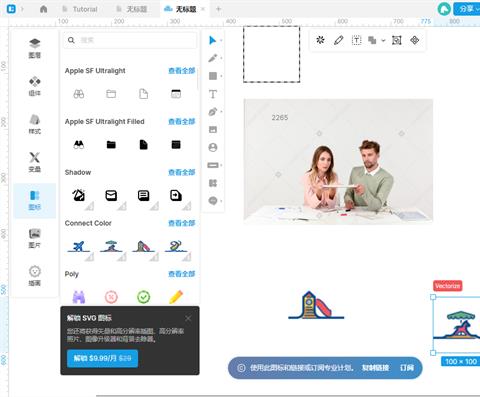Close the active 无标题 tab
Image resolution: width=480 pixels, height=397 pixels.
click(x=203, y=9)
